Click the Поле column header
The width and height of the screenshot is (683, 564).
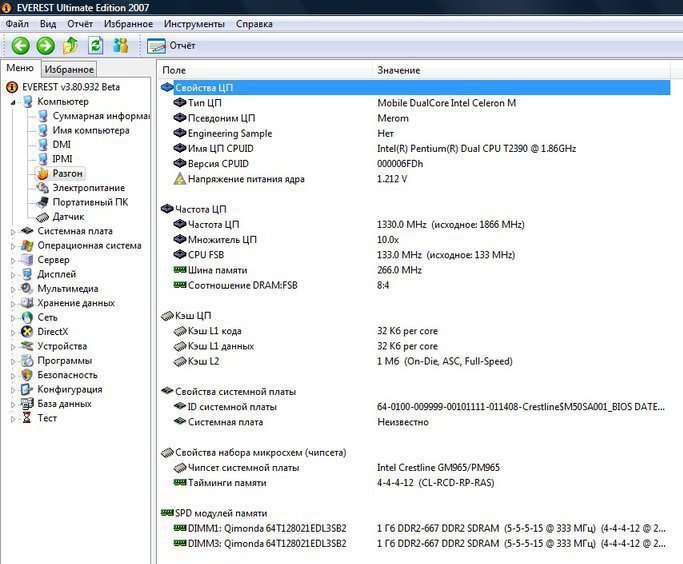click(264, 70)
